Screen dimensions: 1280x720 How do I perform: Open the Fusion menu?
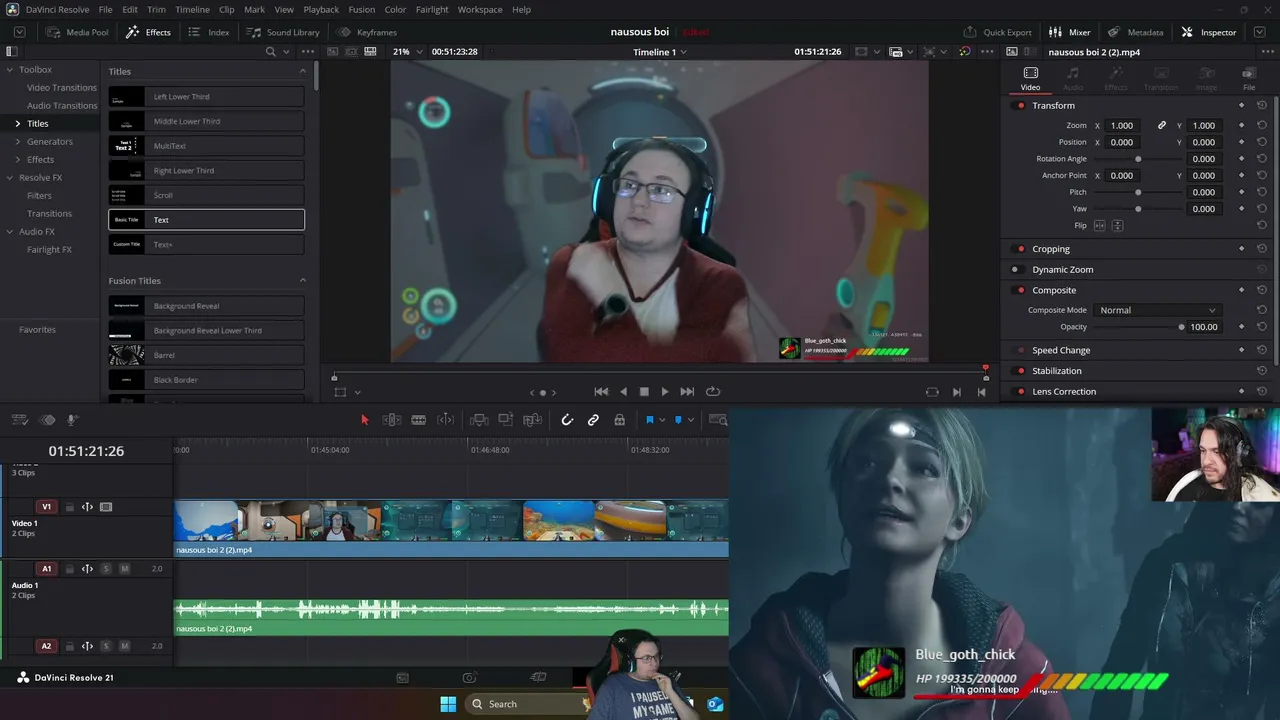pos(362,10)
